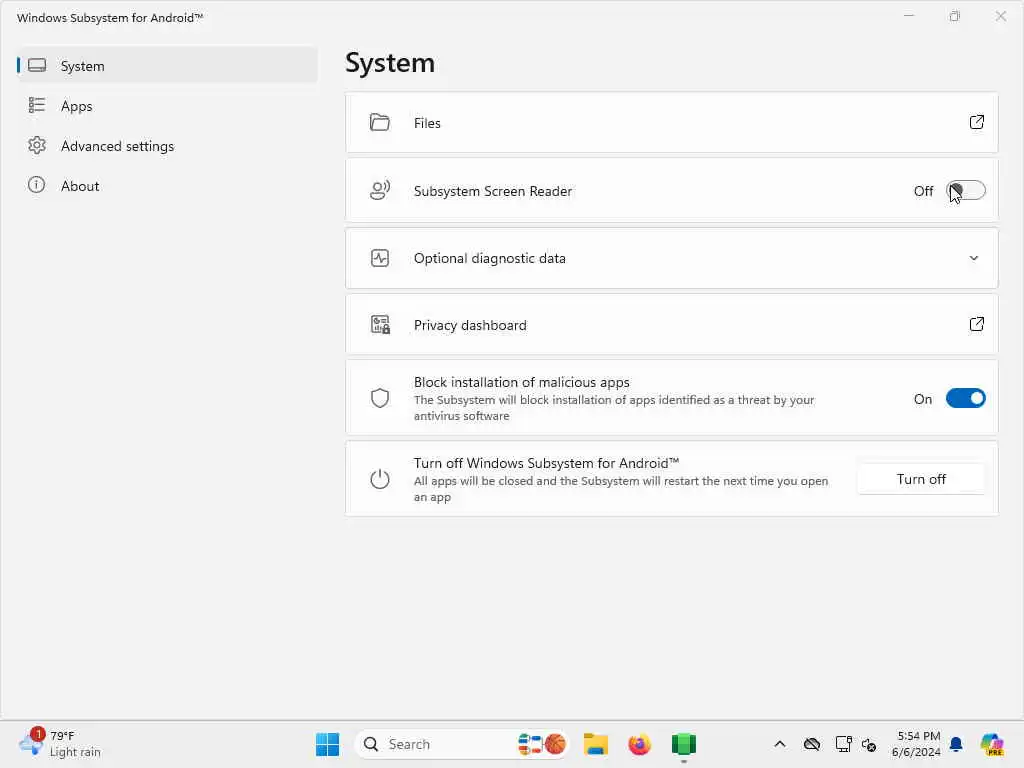The height and width of the screenshot is (768, 1024).
Task: Minimize the Windows Subsystem for Android window
Action: [908, 16]
